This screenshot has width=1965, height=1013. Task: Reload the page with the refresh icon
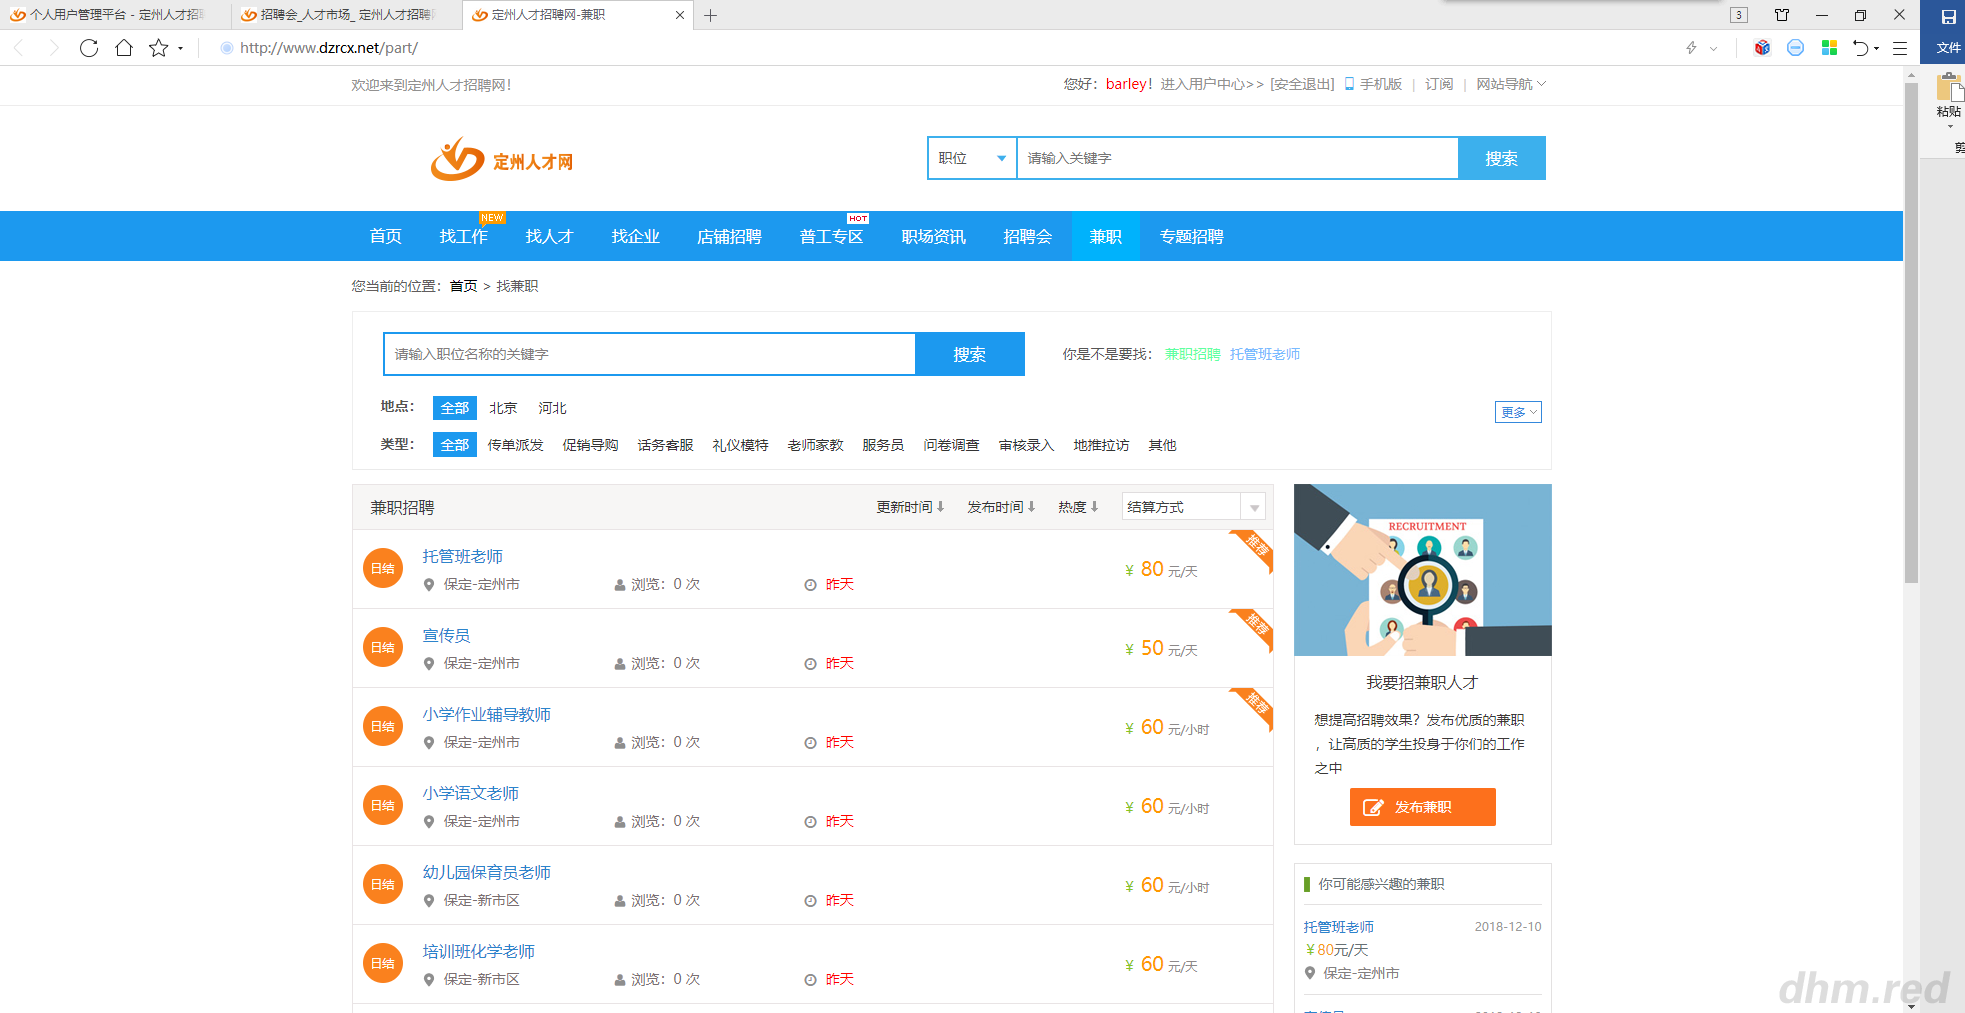[89, 48]
